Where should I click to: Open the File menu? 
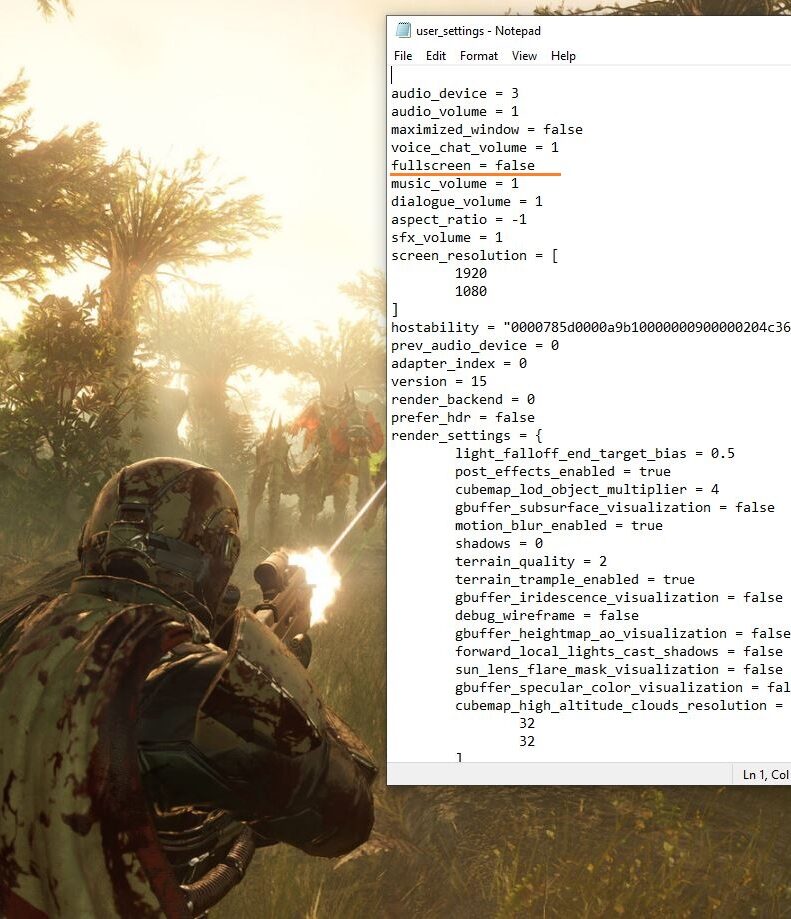click(x=403, y=56)
